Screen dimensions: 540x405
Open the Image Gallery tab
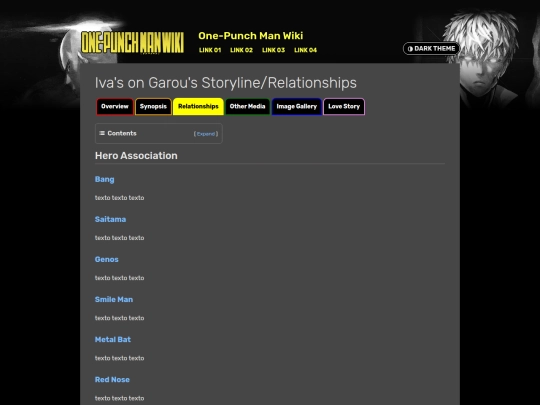click(297, 106)
